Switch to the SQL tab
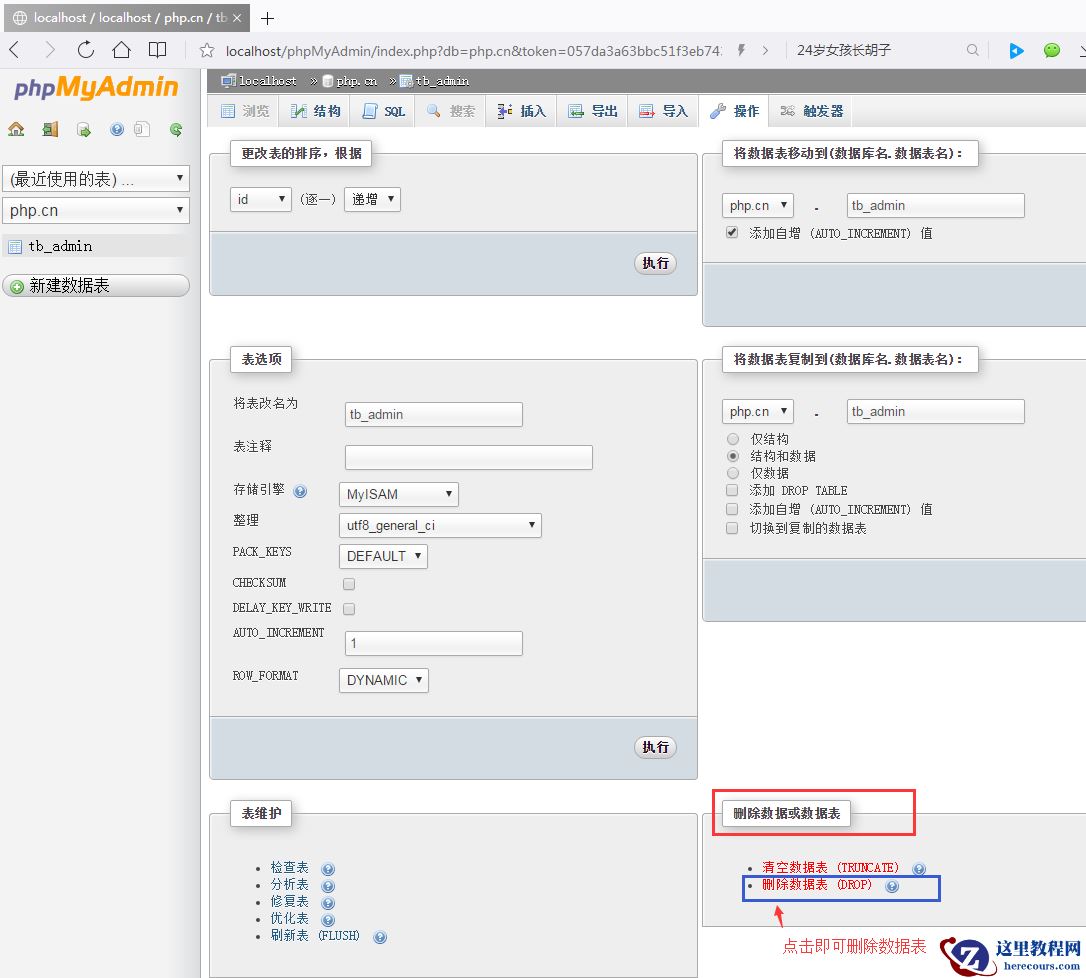The image size is (1086, 978). point(384,111)
